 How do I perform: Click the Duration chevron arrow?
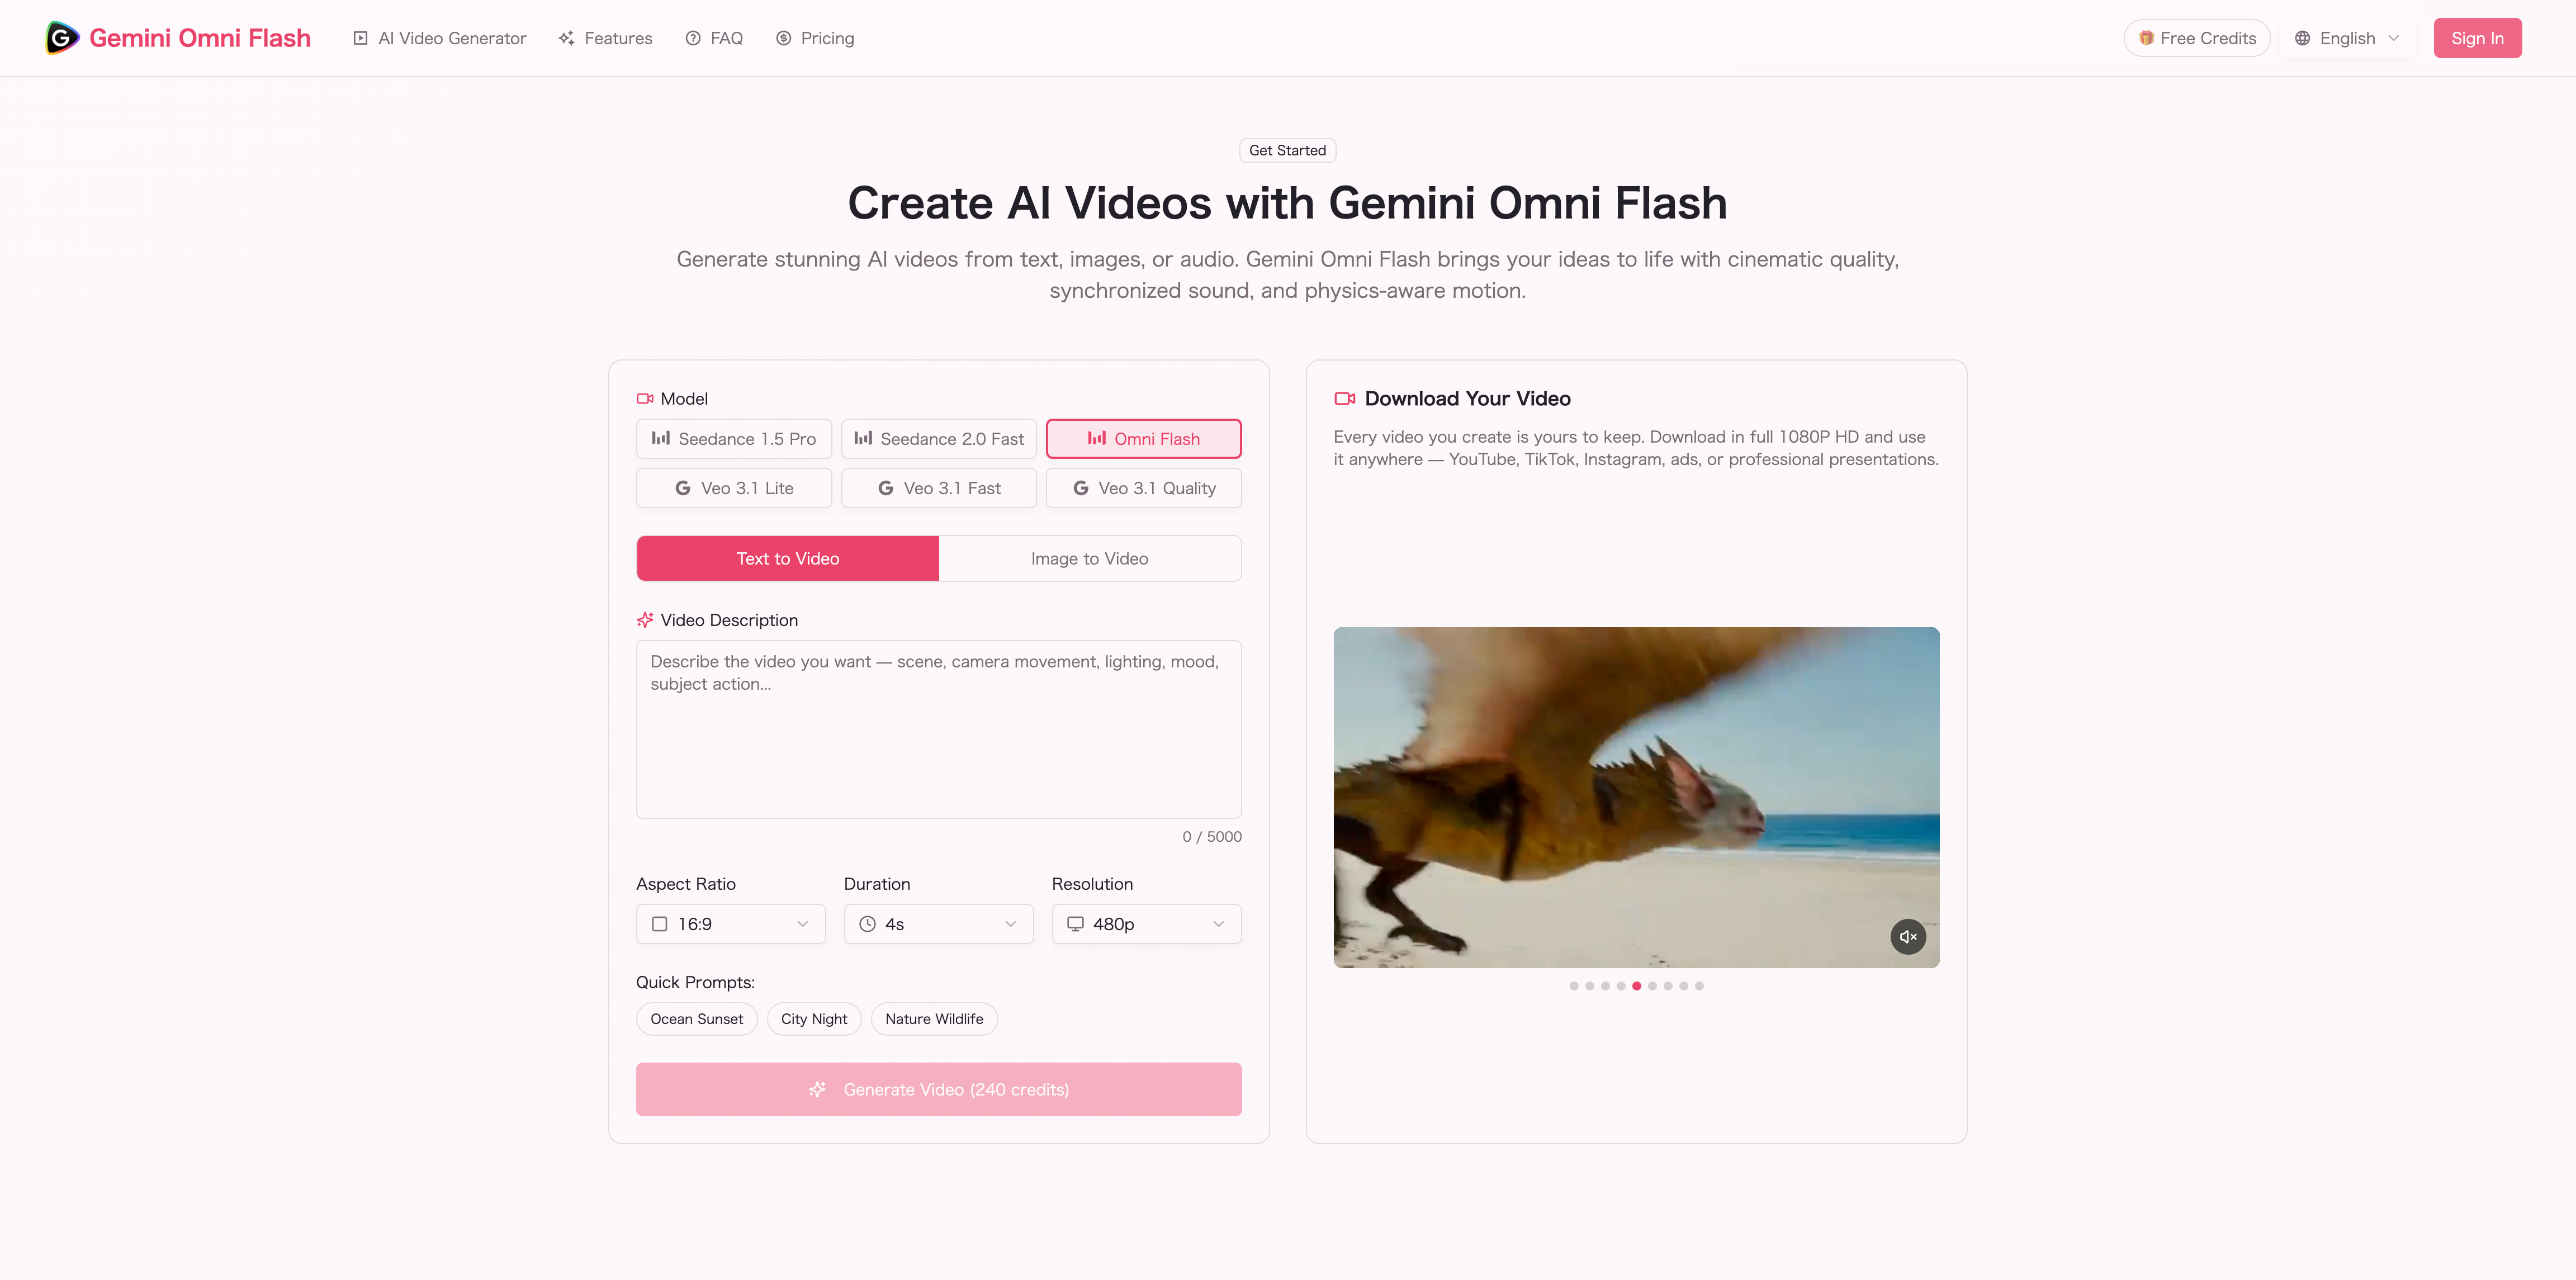(1010, 924)
